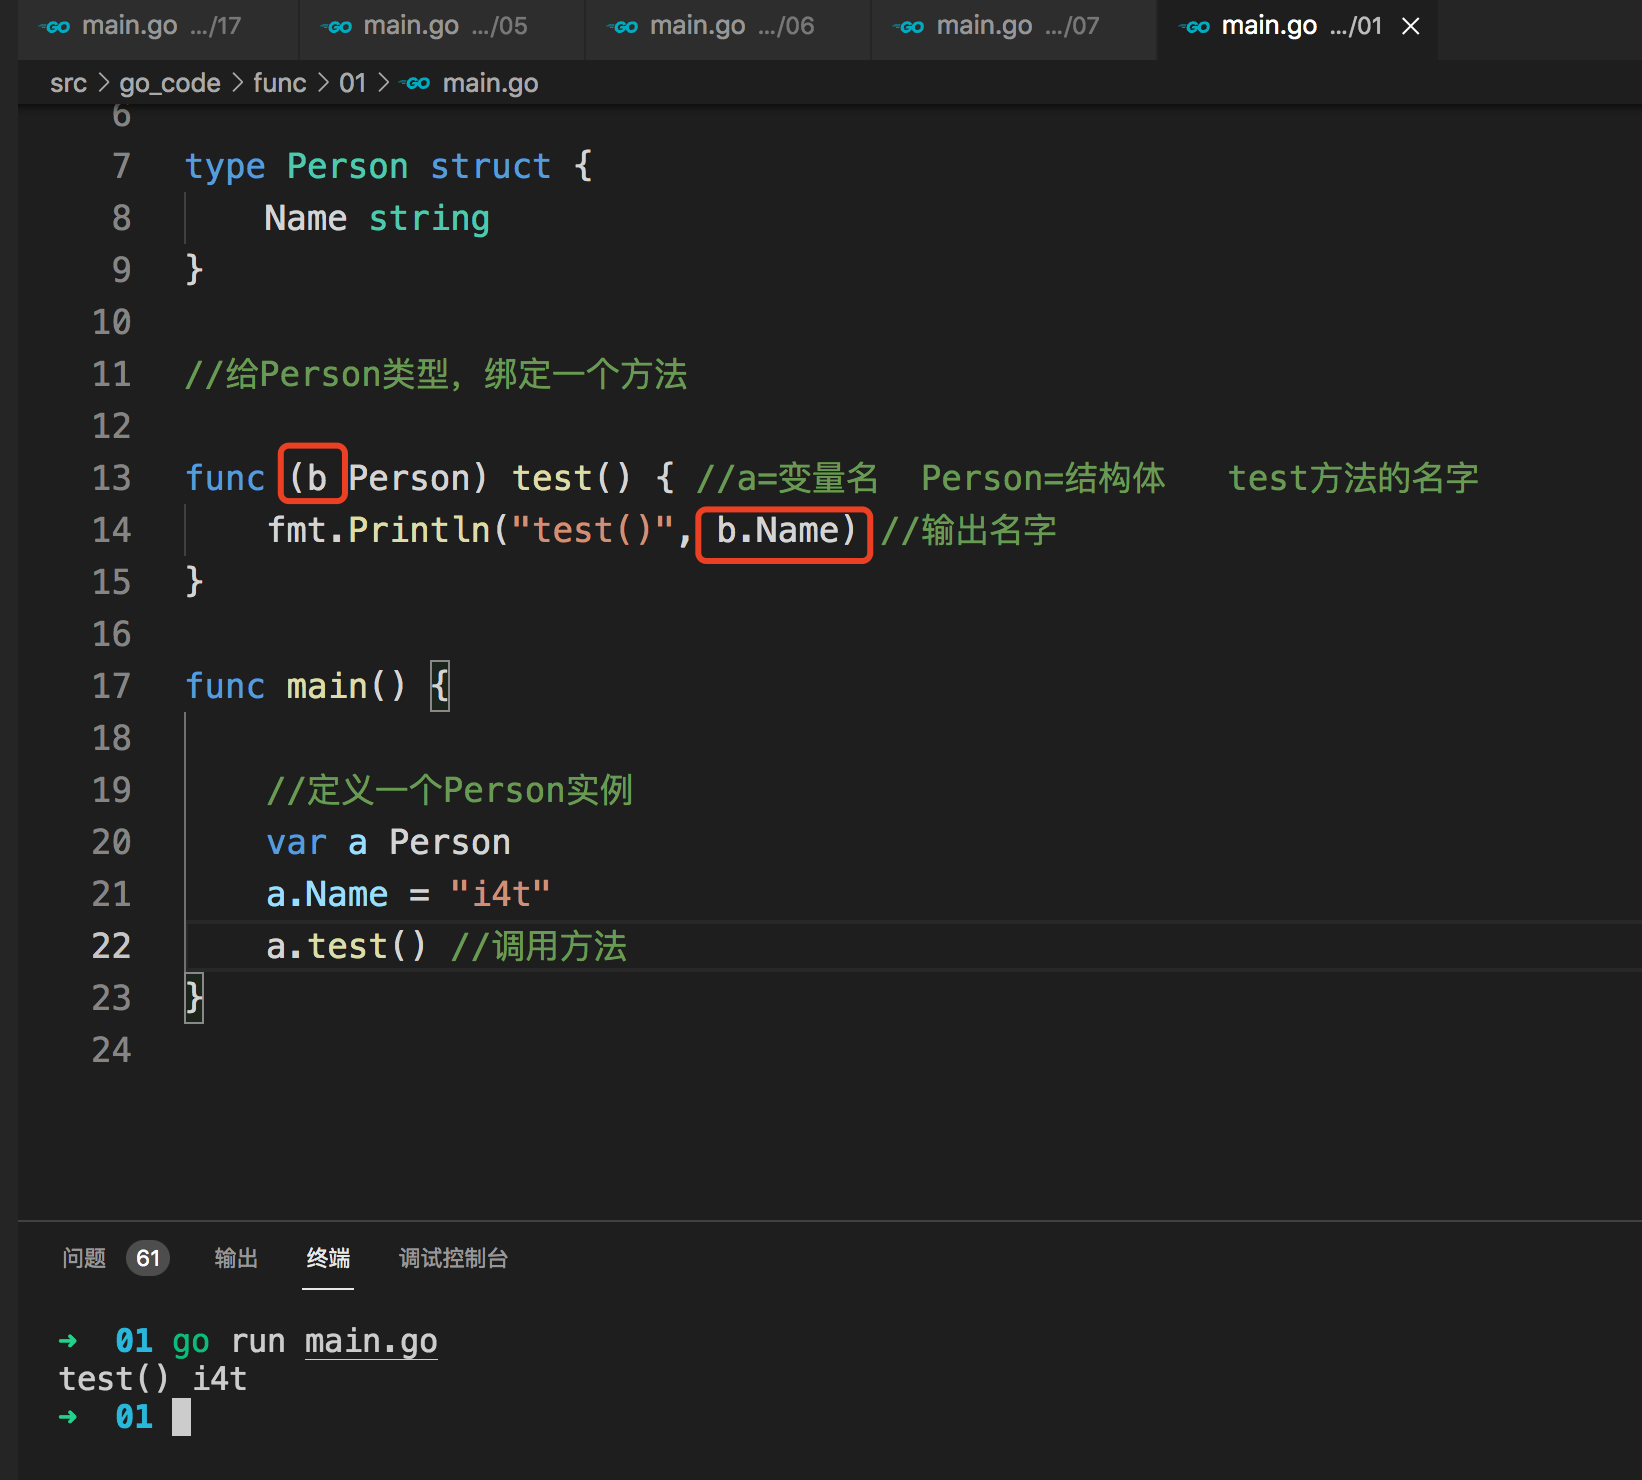The width and height of the screenshot is (1642, 1480).
Task: Expand the go_code breadcrumb segment
Action: (170, 83)
